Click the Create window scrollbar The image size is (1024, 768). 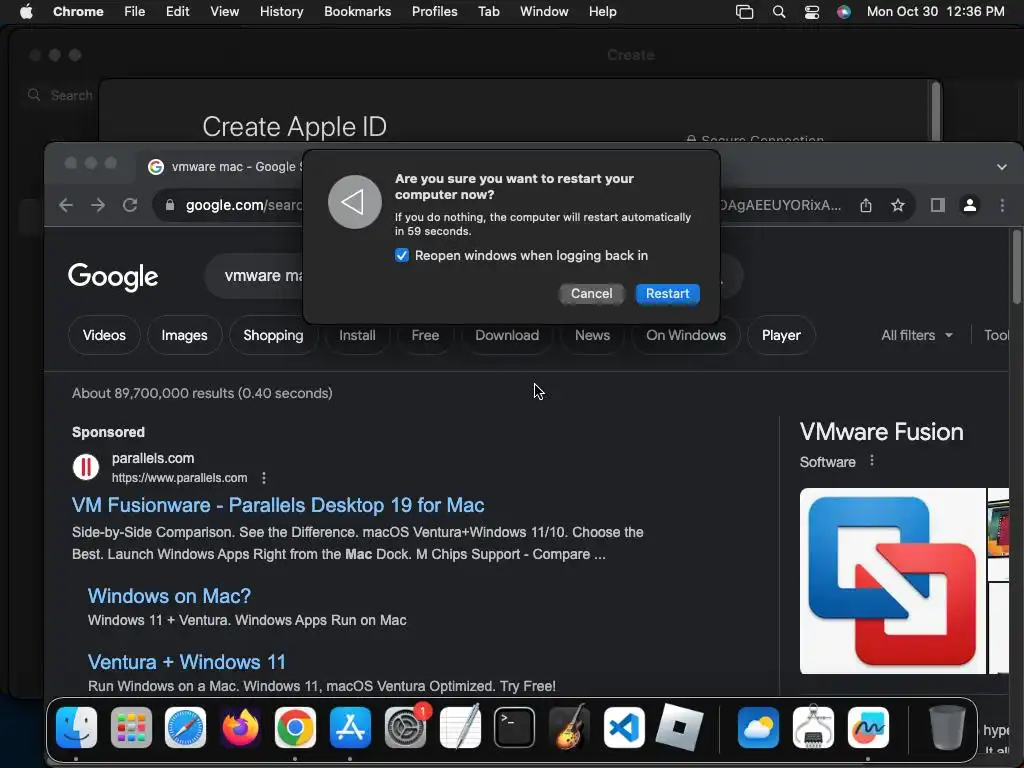[936, 111]
